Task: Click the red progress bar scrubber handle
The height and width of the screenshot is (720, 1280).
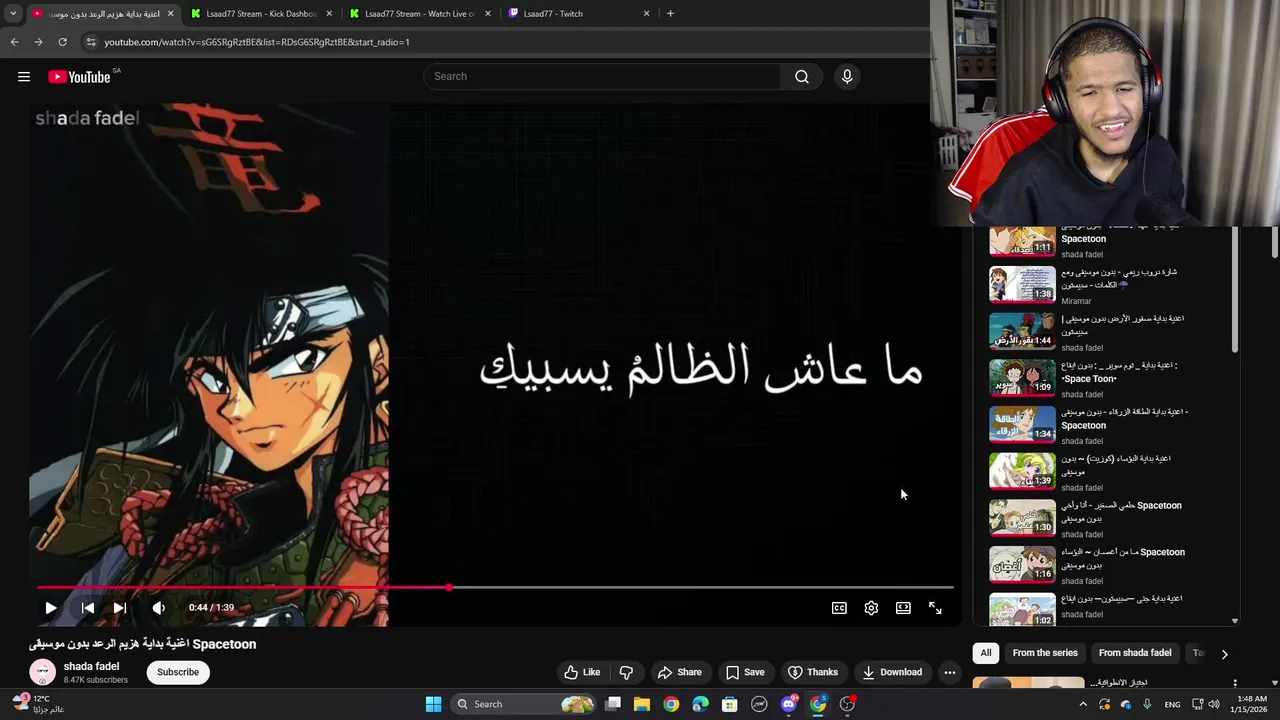Action: coord(449,587)
